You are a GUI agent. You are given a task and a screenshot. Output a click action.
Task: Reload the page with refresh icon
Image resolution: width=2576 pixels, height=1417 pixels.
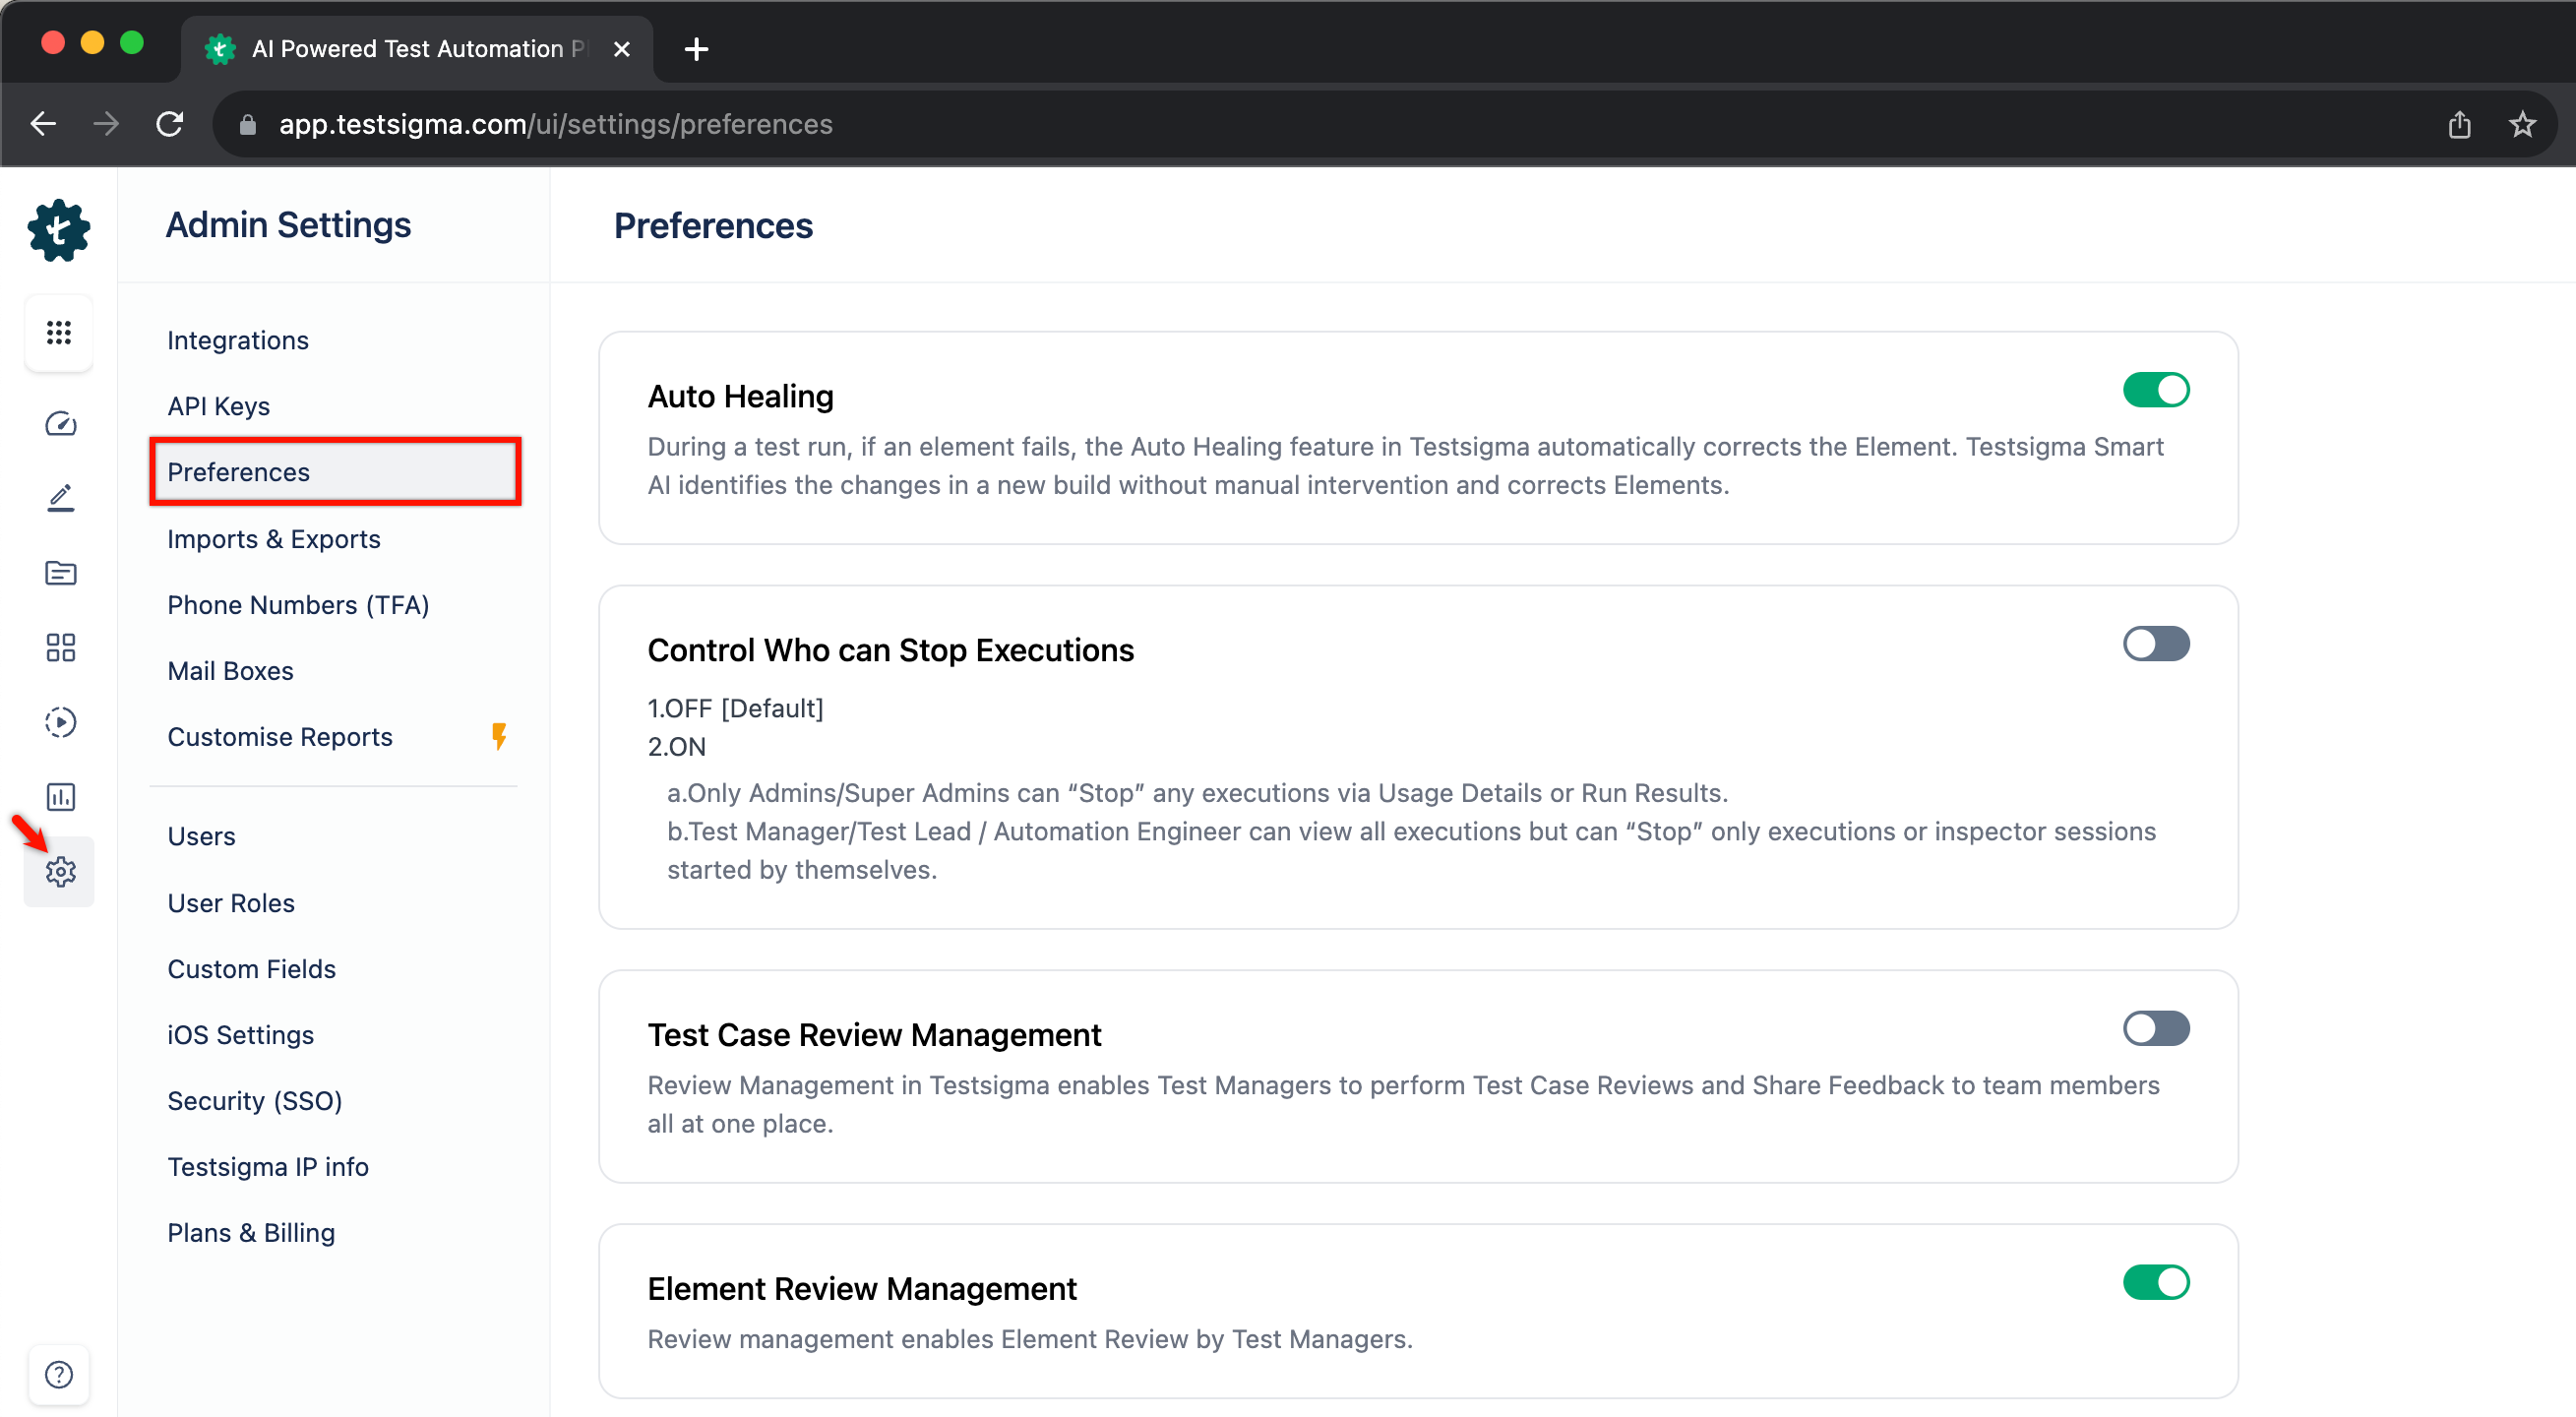[170, 124]
